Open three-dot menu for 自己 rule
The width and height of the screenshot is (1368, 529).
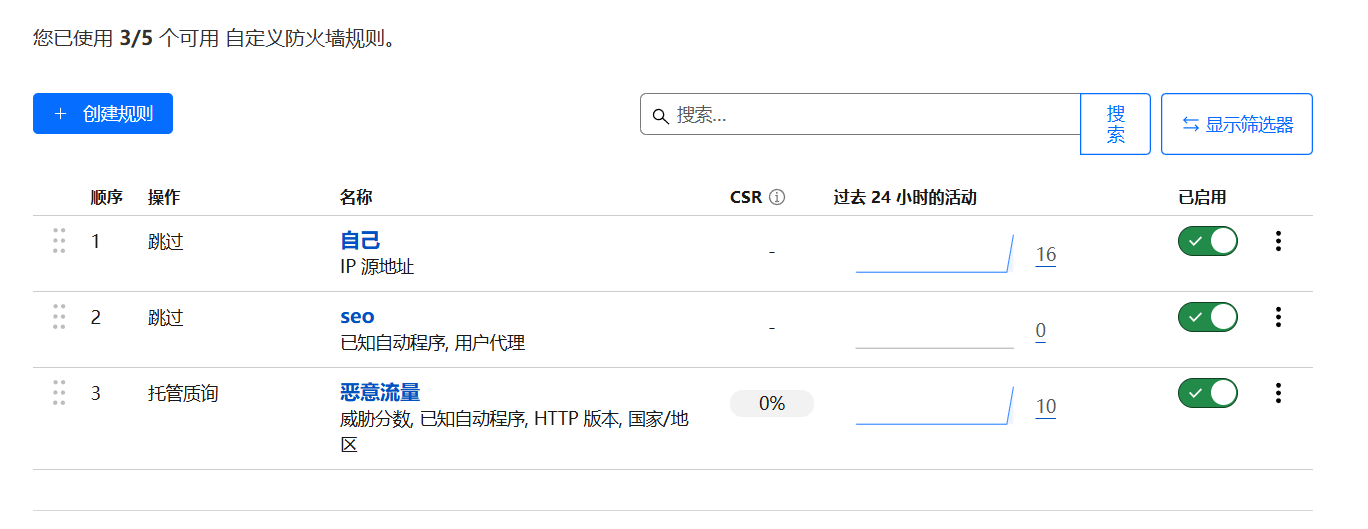click(1277, 241)
